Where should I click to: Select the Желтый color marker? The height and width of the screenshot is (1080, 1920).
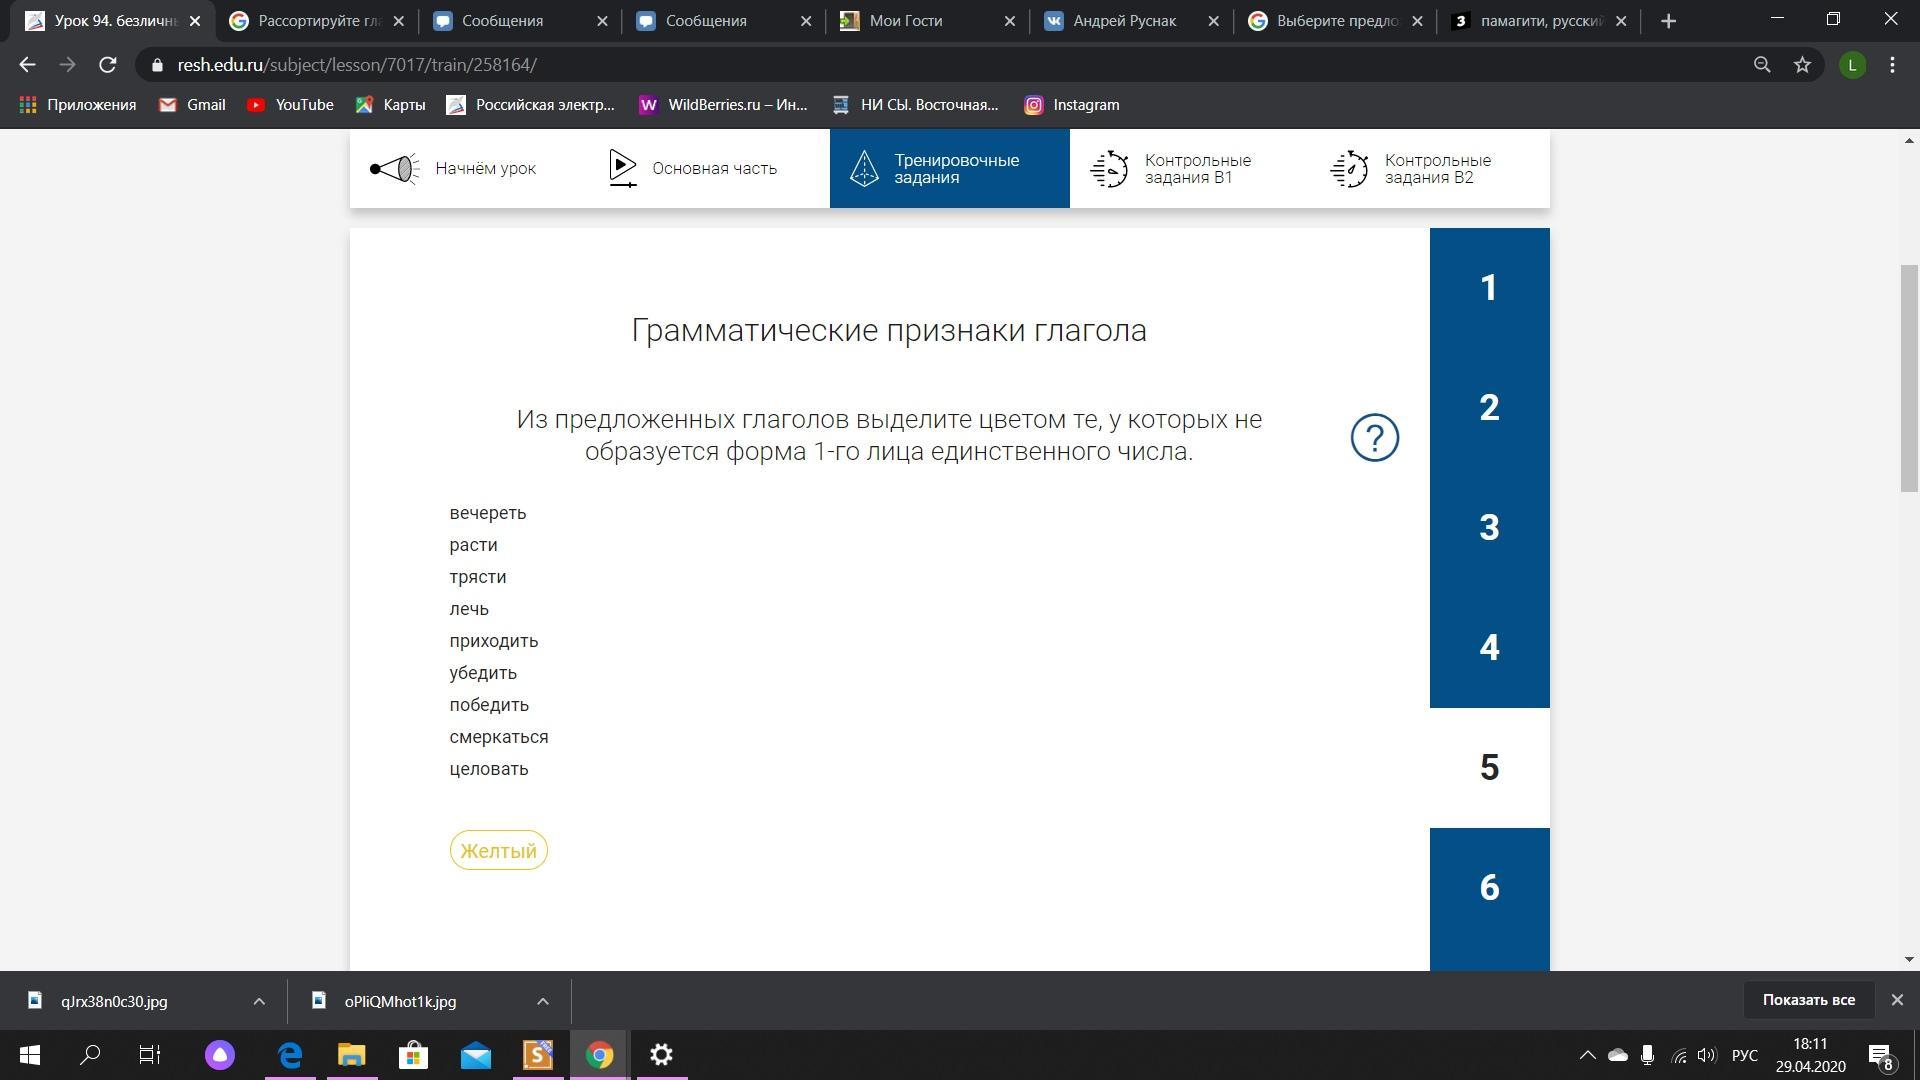coord(498,851)
